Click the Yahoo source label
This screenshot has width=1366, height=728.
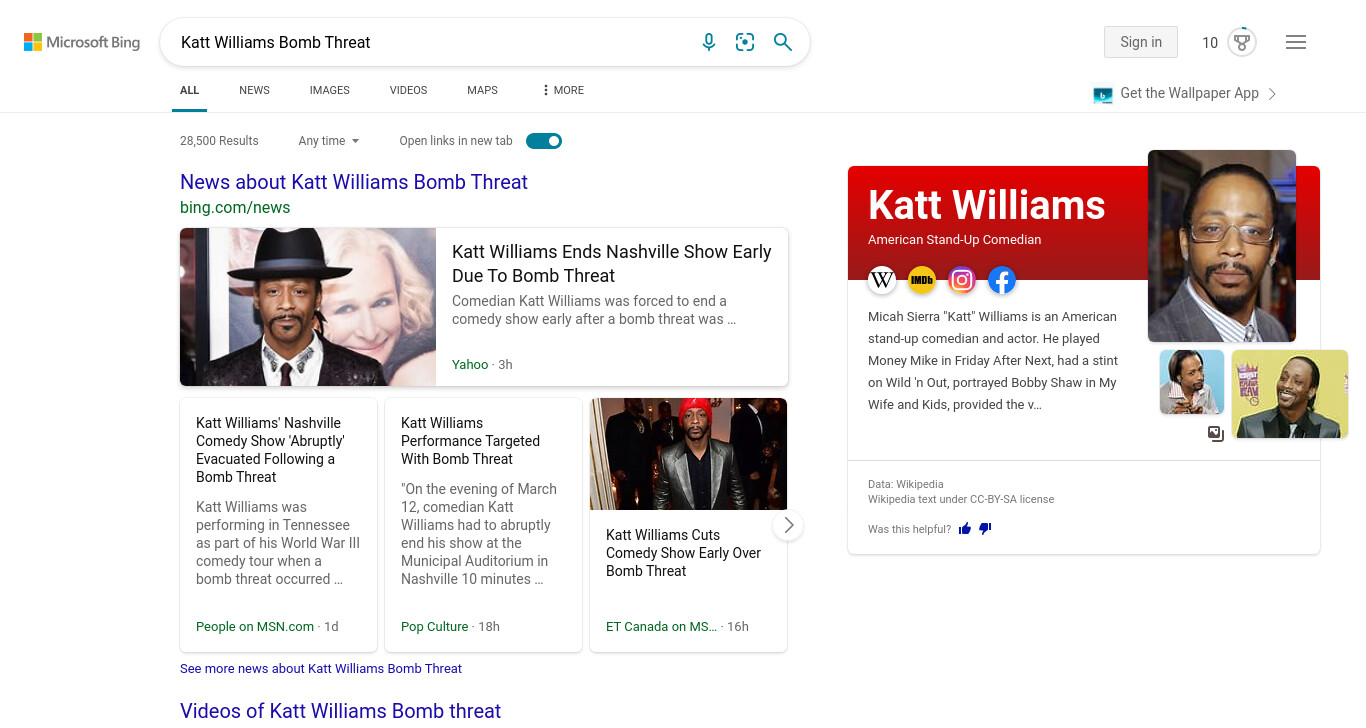click(470, 365)
